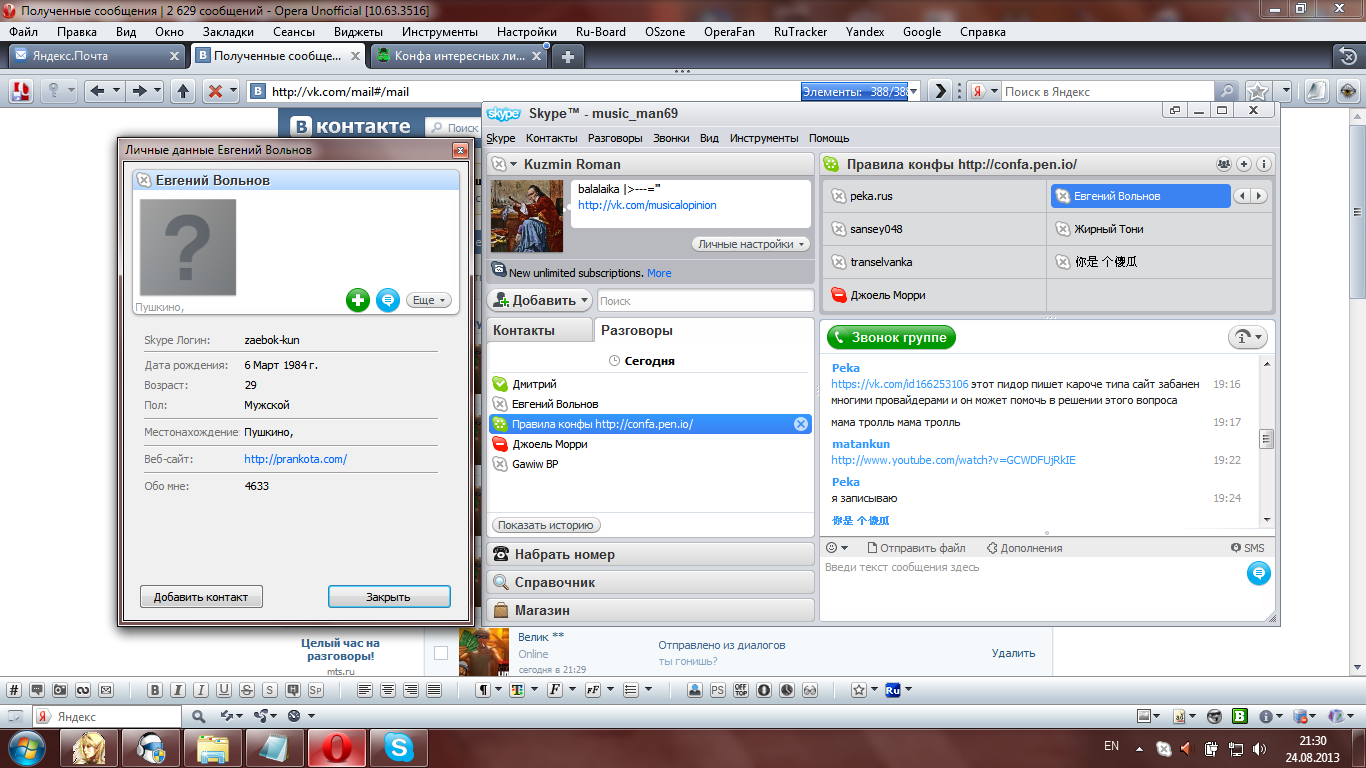Send message with the blue send icon
Viewport: 1366px width, 768px height.
1259,573
